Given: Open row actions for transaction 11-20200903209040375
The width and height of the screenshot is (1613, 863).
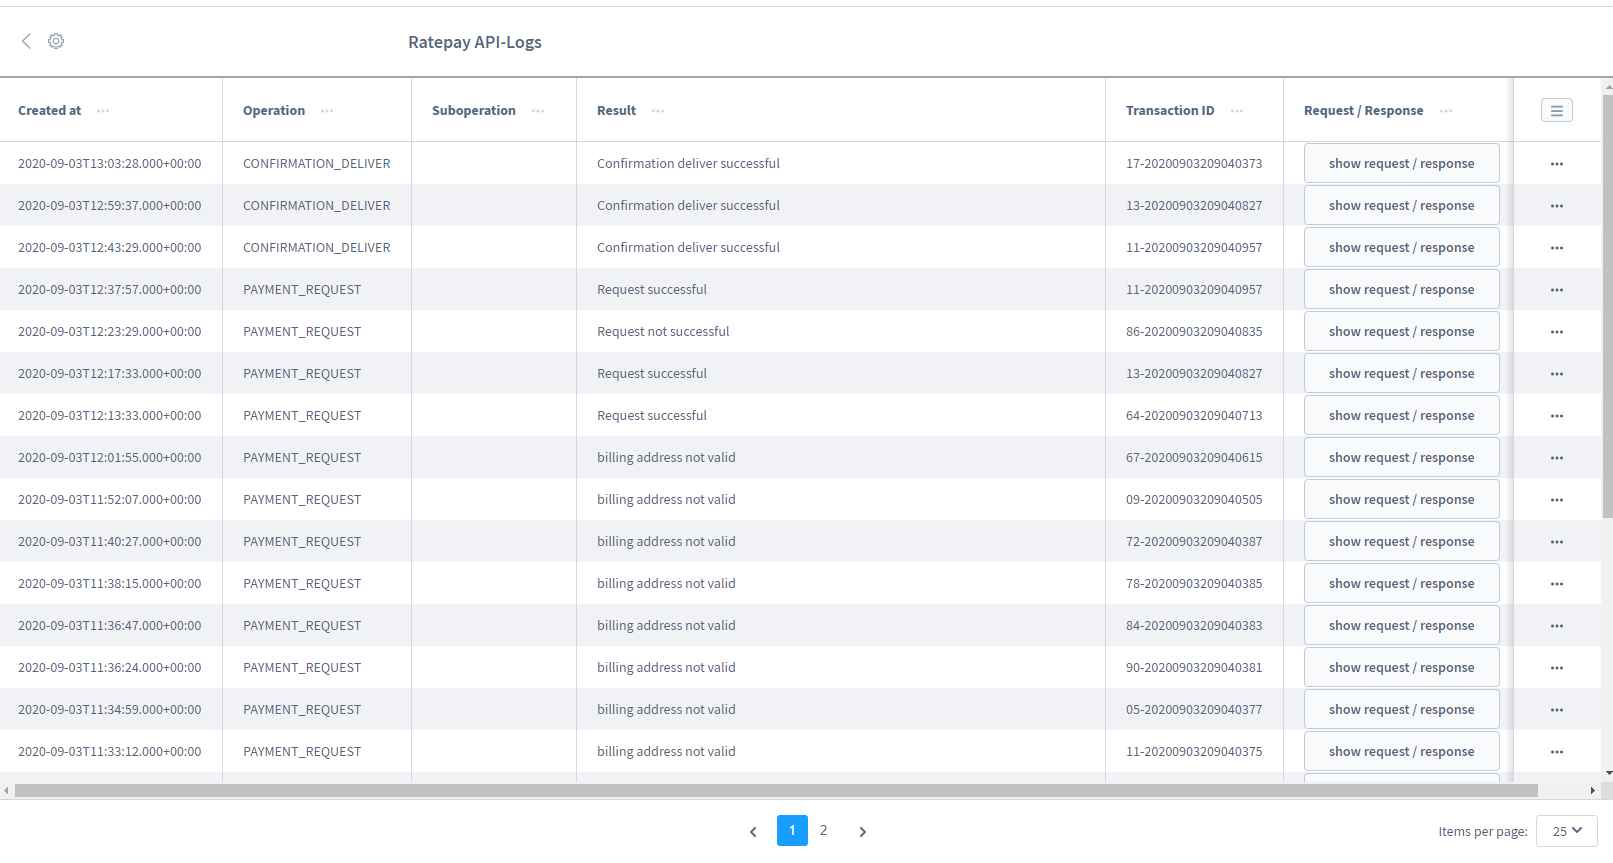Looking at the screenshot, I should 1557,752.
